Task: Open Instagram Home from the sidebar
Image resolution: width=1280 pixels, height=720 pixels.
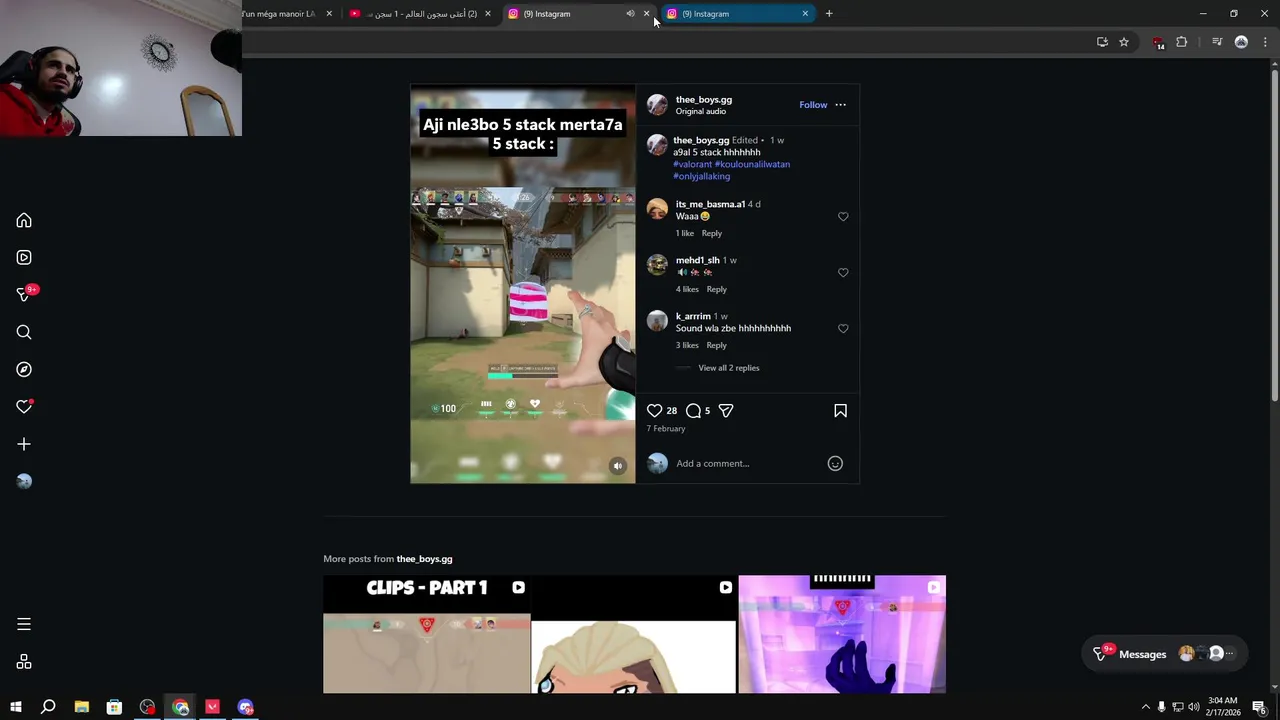Action: [x=24, y=220]
